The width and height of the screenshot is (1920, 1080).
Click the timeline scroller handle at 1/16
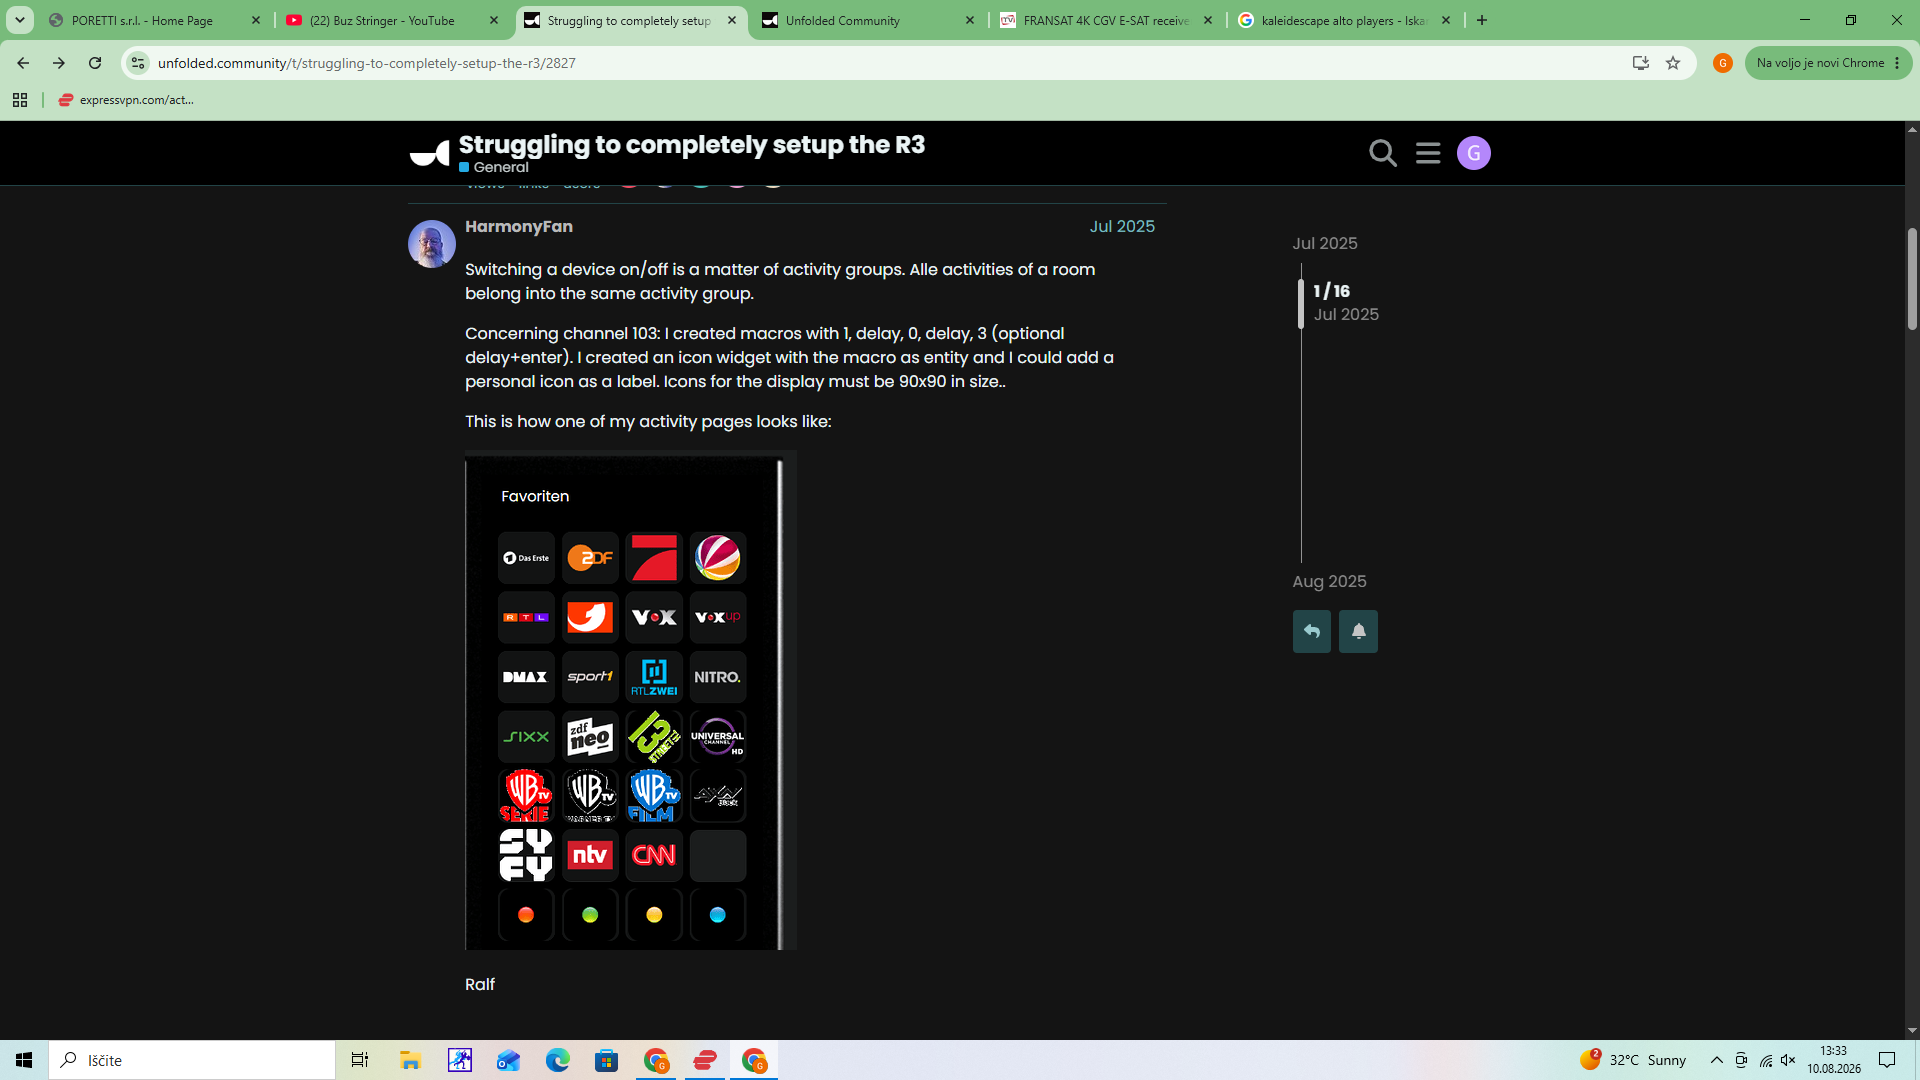click(x=1301, y=303)
